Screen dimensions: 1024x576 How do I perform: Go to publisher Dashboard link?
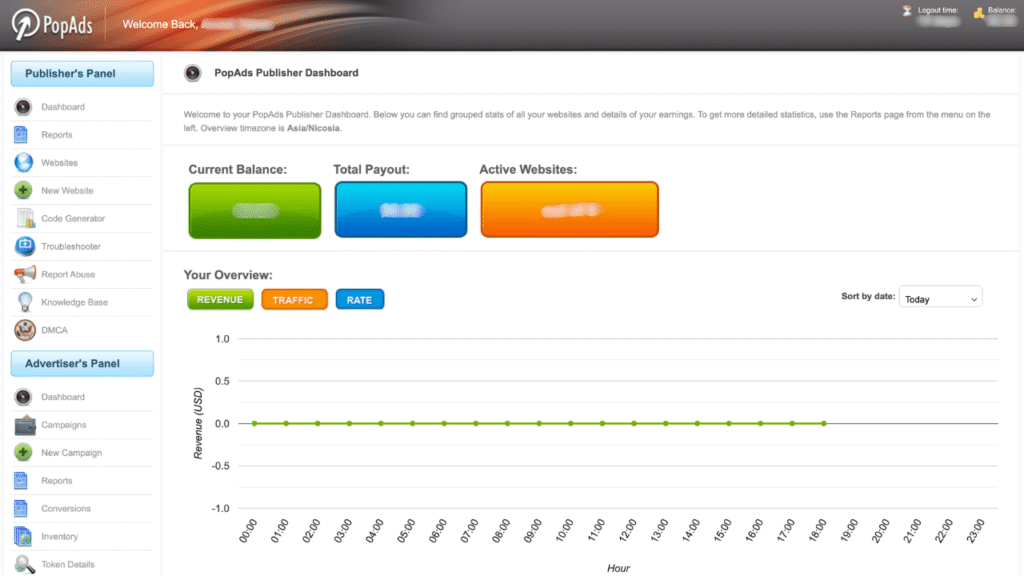coord(63,107)
